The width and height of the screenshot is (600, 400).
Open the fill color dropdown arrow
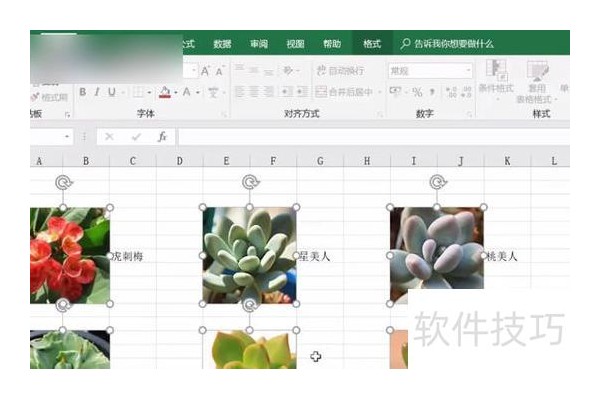pos(176,92)
